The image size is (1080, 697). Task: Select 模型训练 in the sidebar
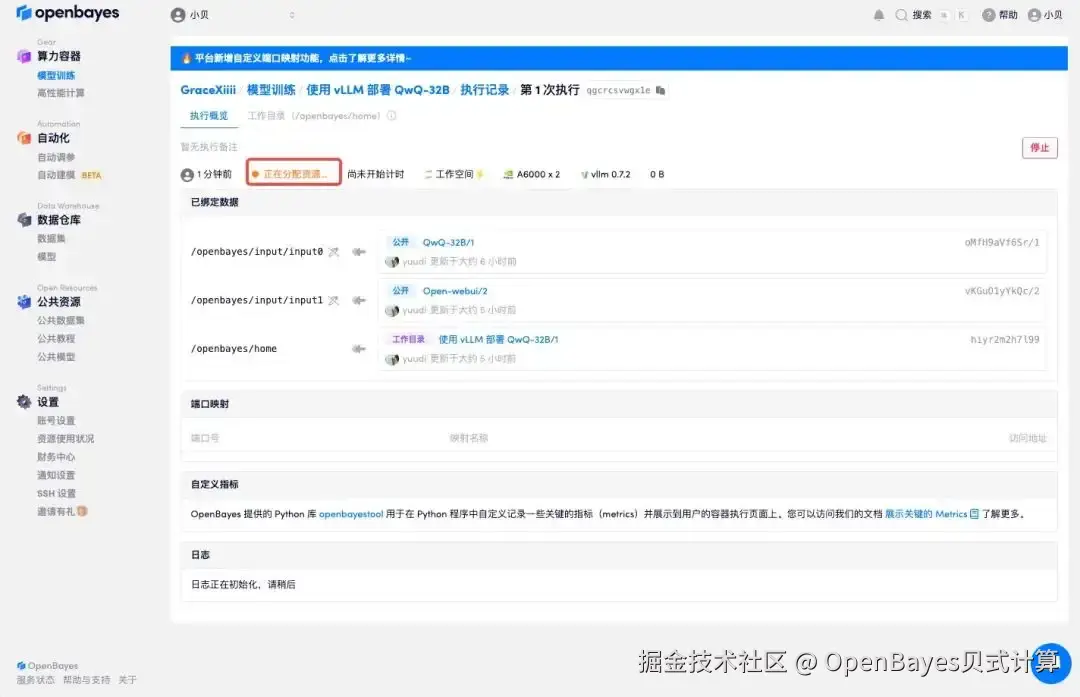pos(56,75)
